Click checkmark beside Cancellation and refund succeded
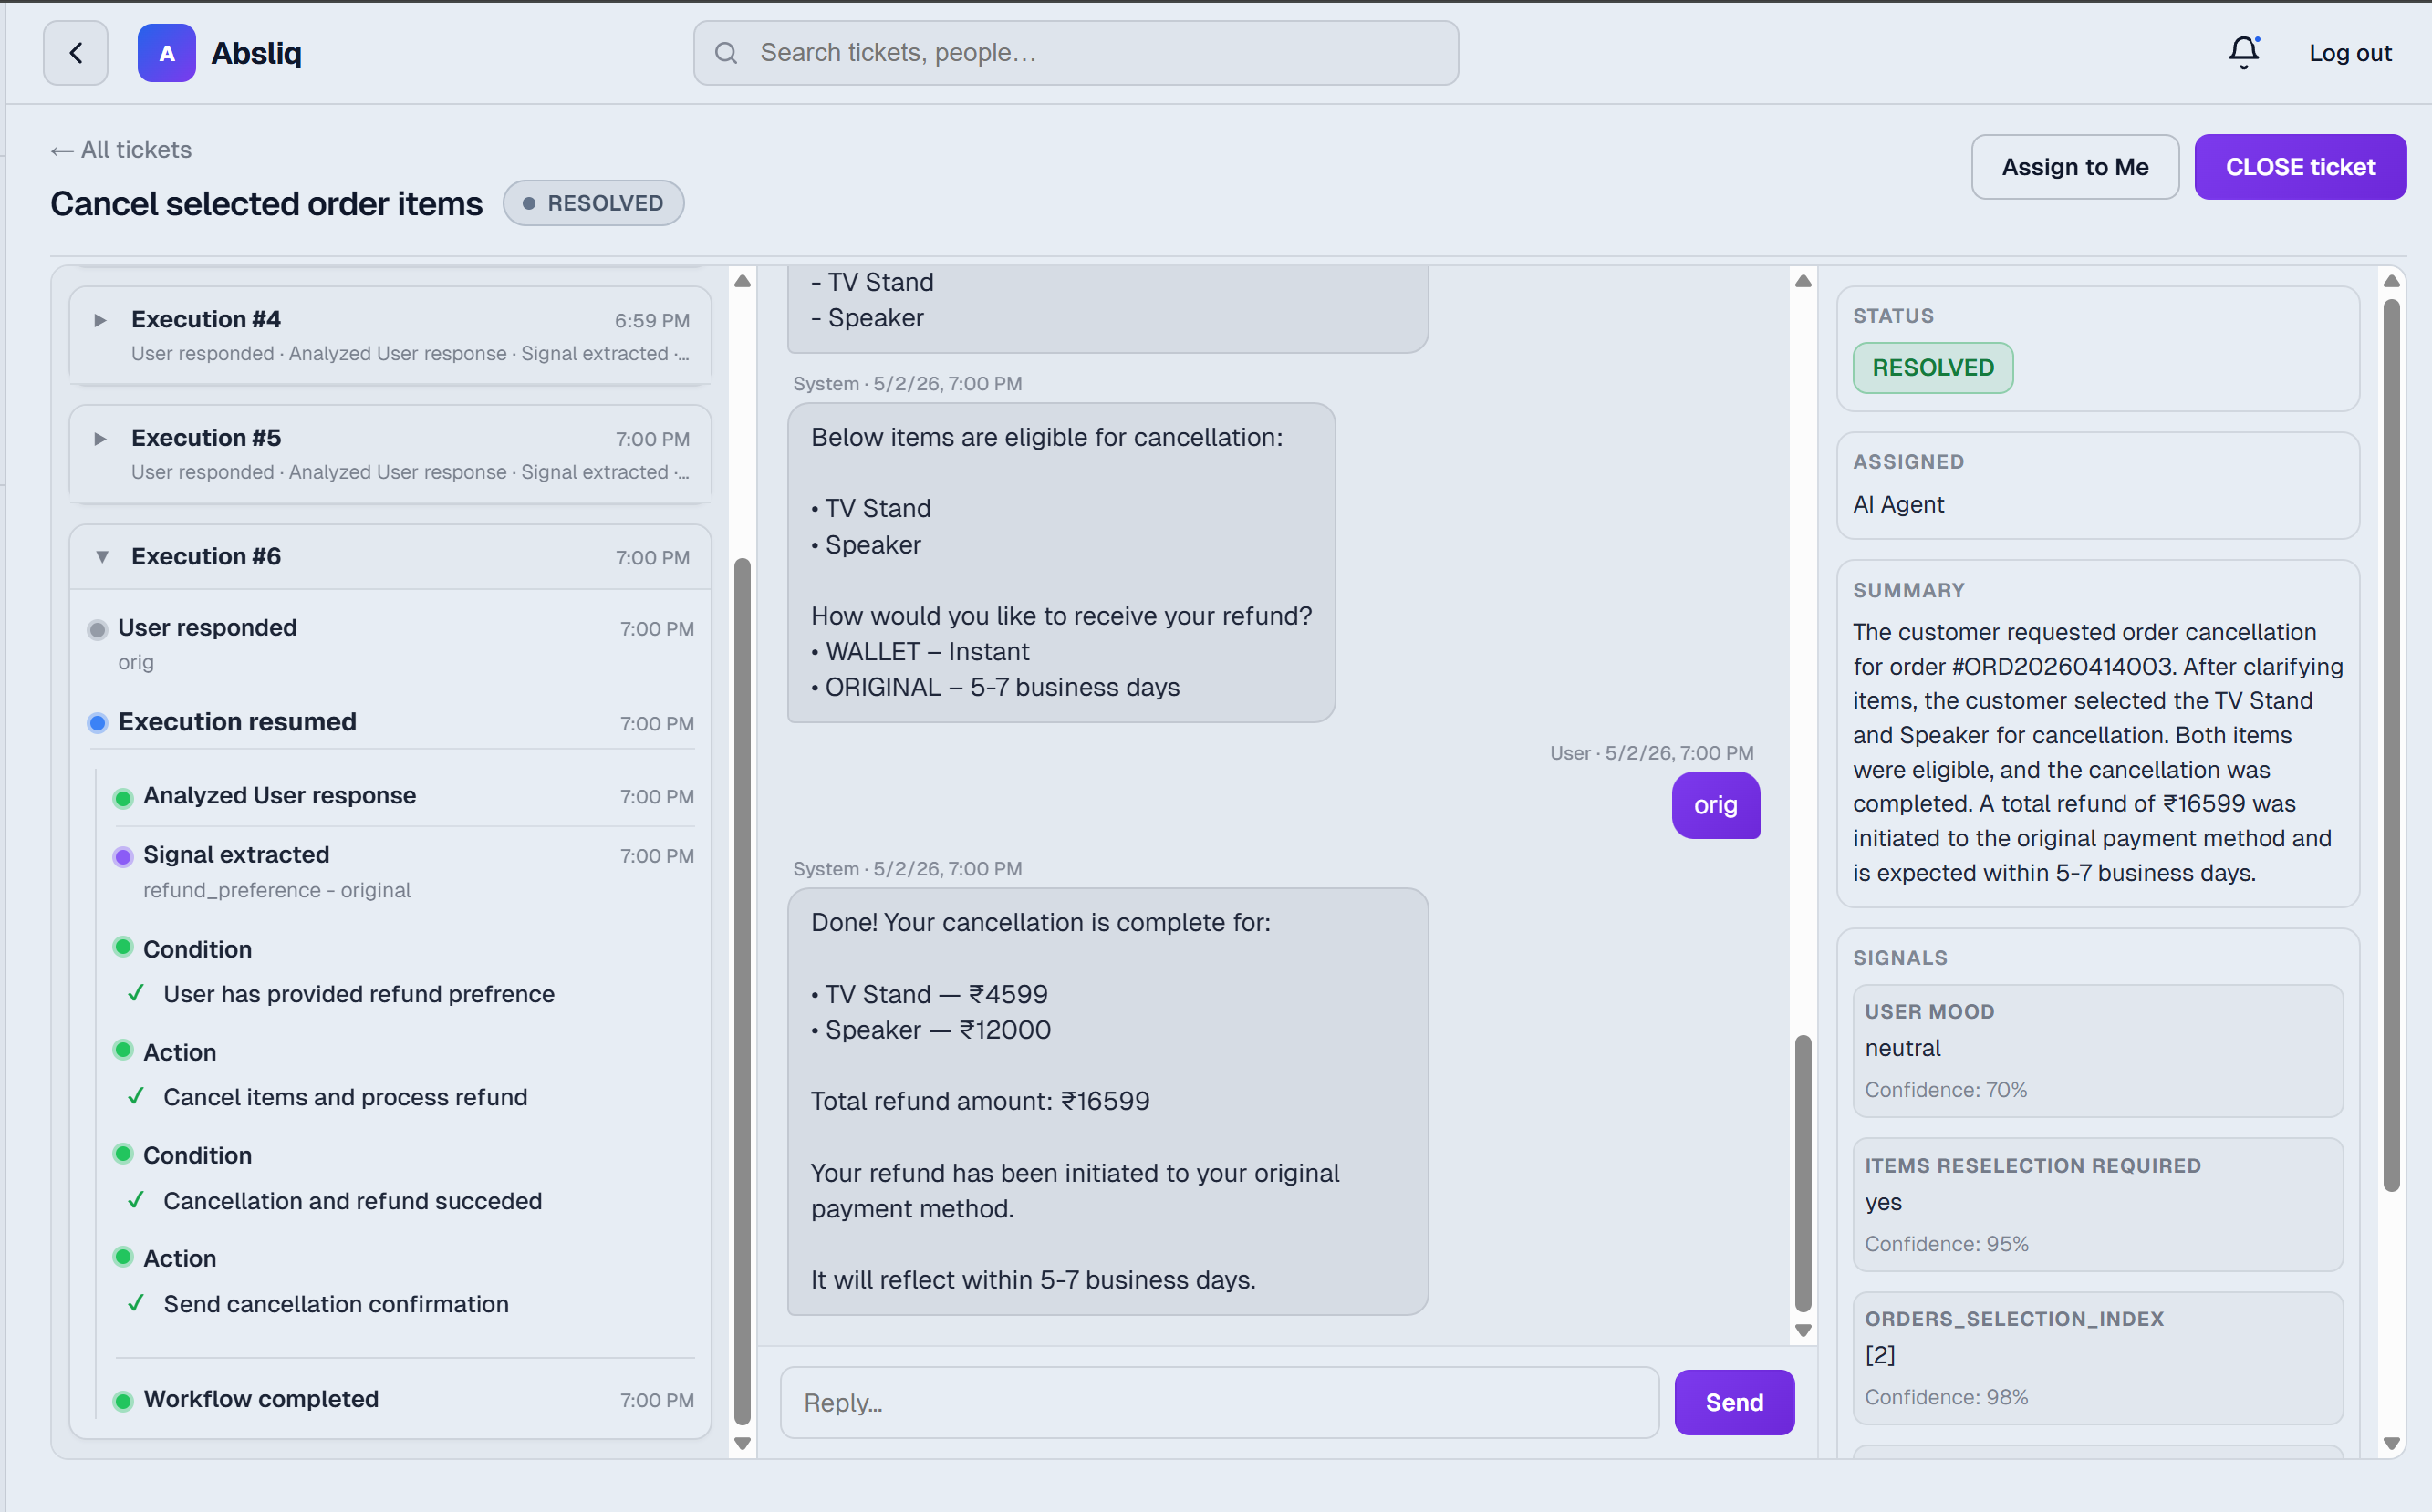Image resolution: width=2432 pixels, height=1512 pixels. tap(136, 1200)
